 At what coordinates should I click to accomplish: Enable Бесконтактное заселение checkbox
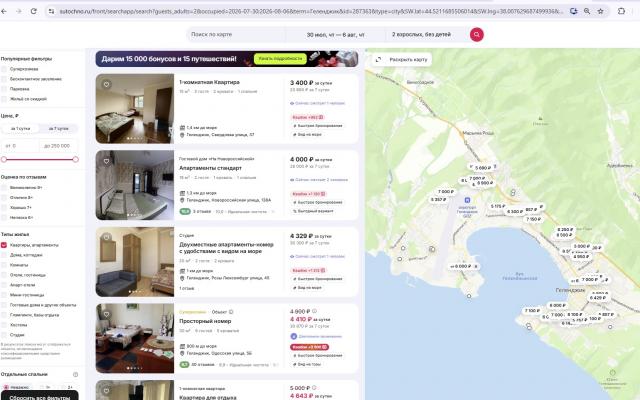tap(4, 79)
